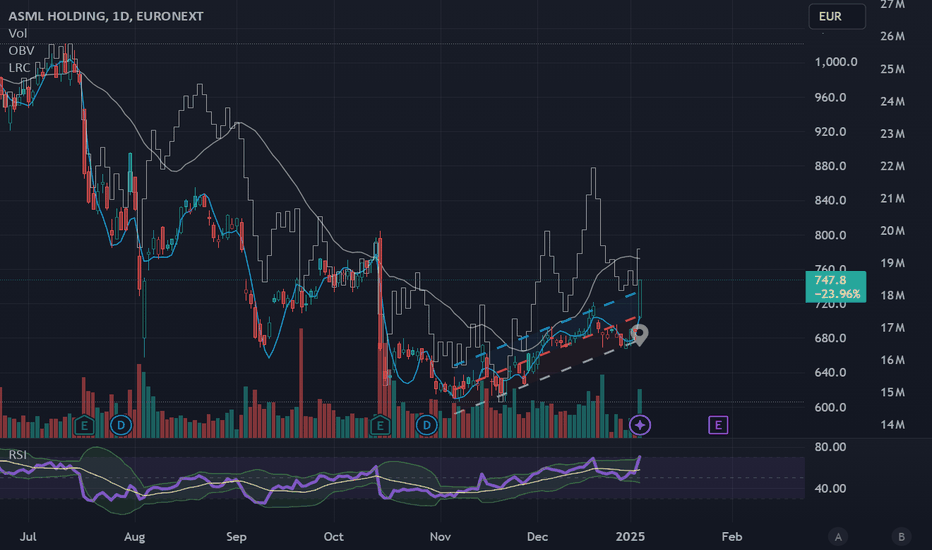Click the 22M volume axis label
Image resolution: width=932 pixels, height=550 pixels.
click(892, 166)
